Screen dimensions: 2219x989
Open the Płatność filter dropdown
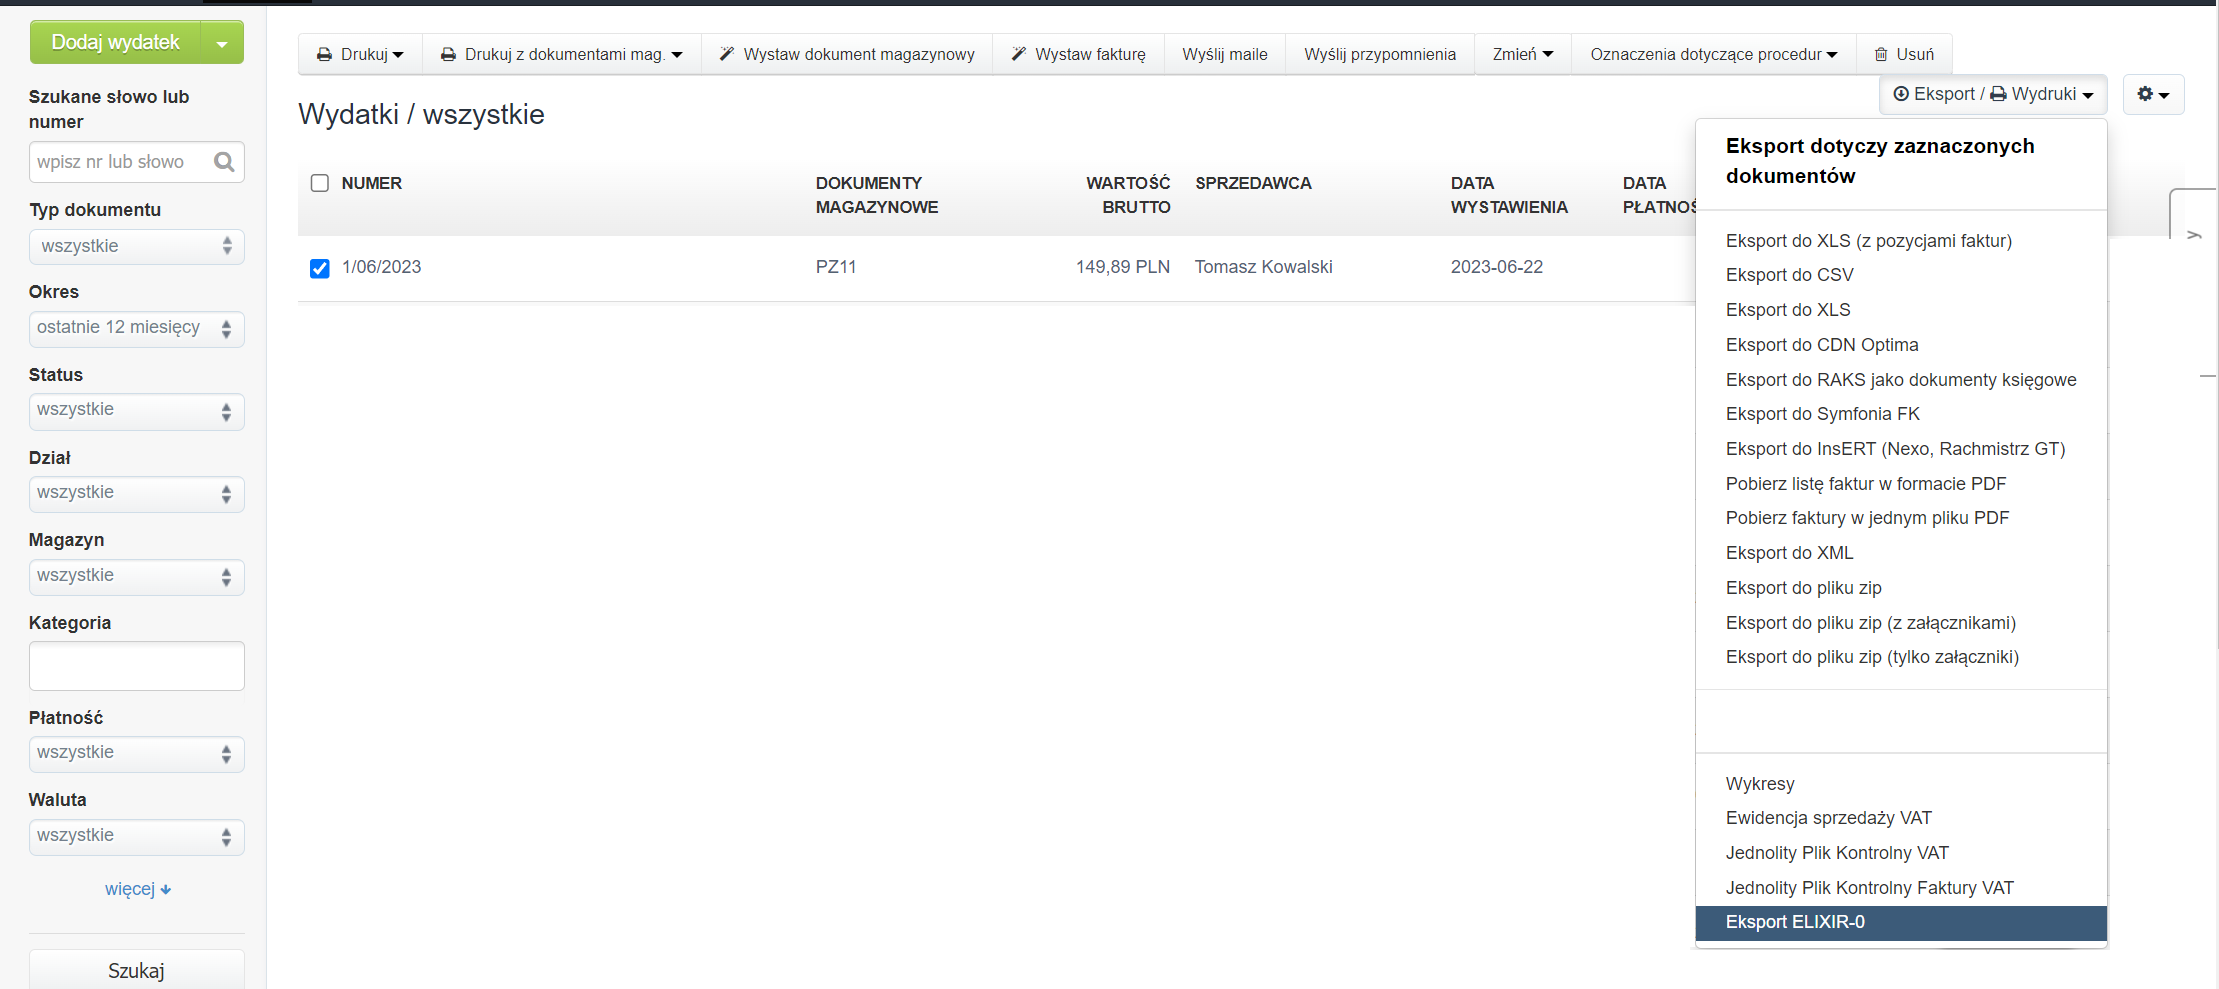pyautogui.click(x=137, y=753)
